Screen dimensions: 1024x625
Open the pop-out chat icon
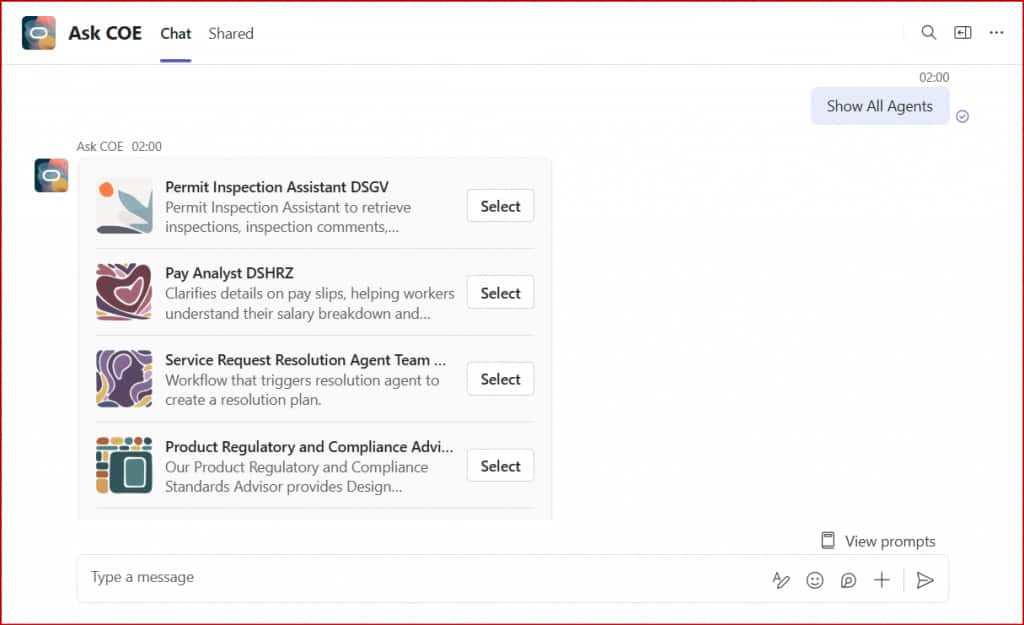963,33
